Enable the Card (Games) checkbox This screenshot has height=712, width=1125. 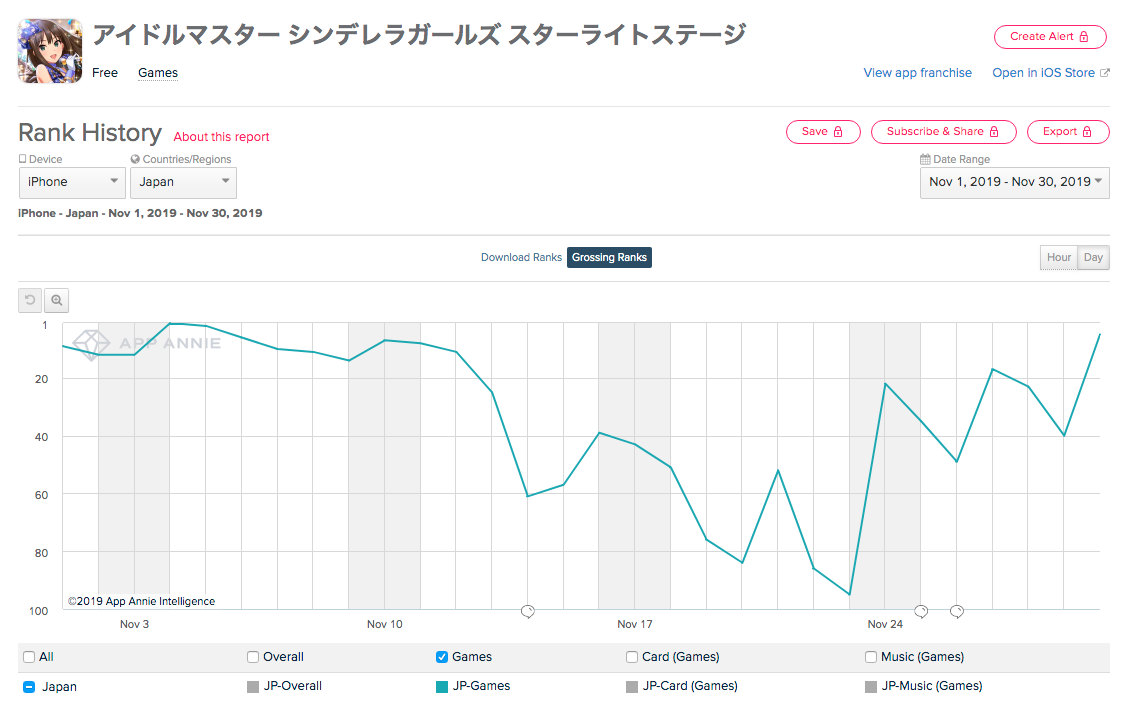coord(631,657)
